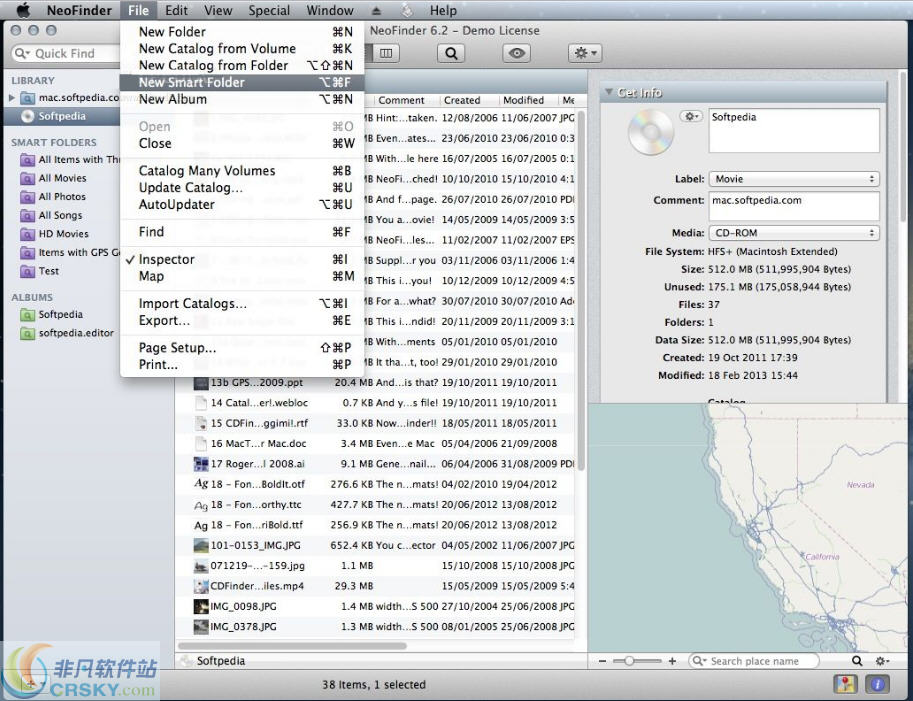The height and width of the screenshot is (701, 913).
Task: Choose Export menu item
Action: 242,320
